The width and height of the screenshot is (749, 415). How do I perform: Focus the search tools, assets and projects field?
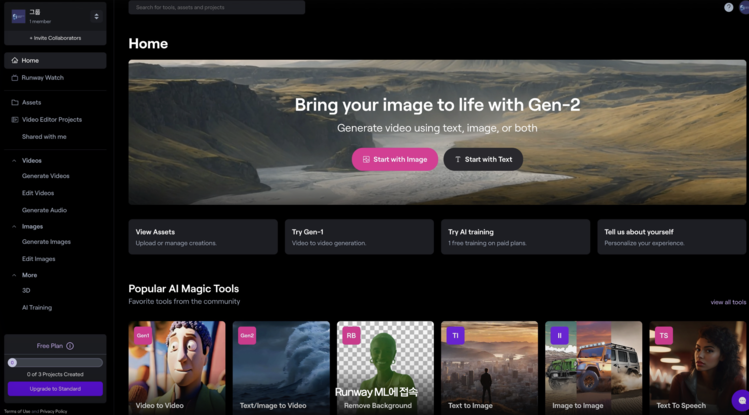click(216, 7)
